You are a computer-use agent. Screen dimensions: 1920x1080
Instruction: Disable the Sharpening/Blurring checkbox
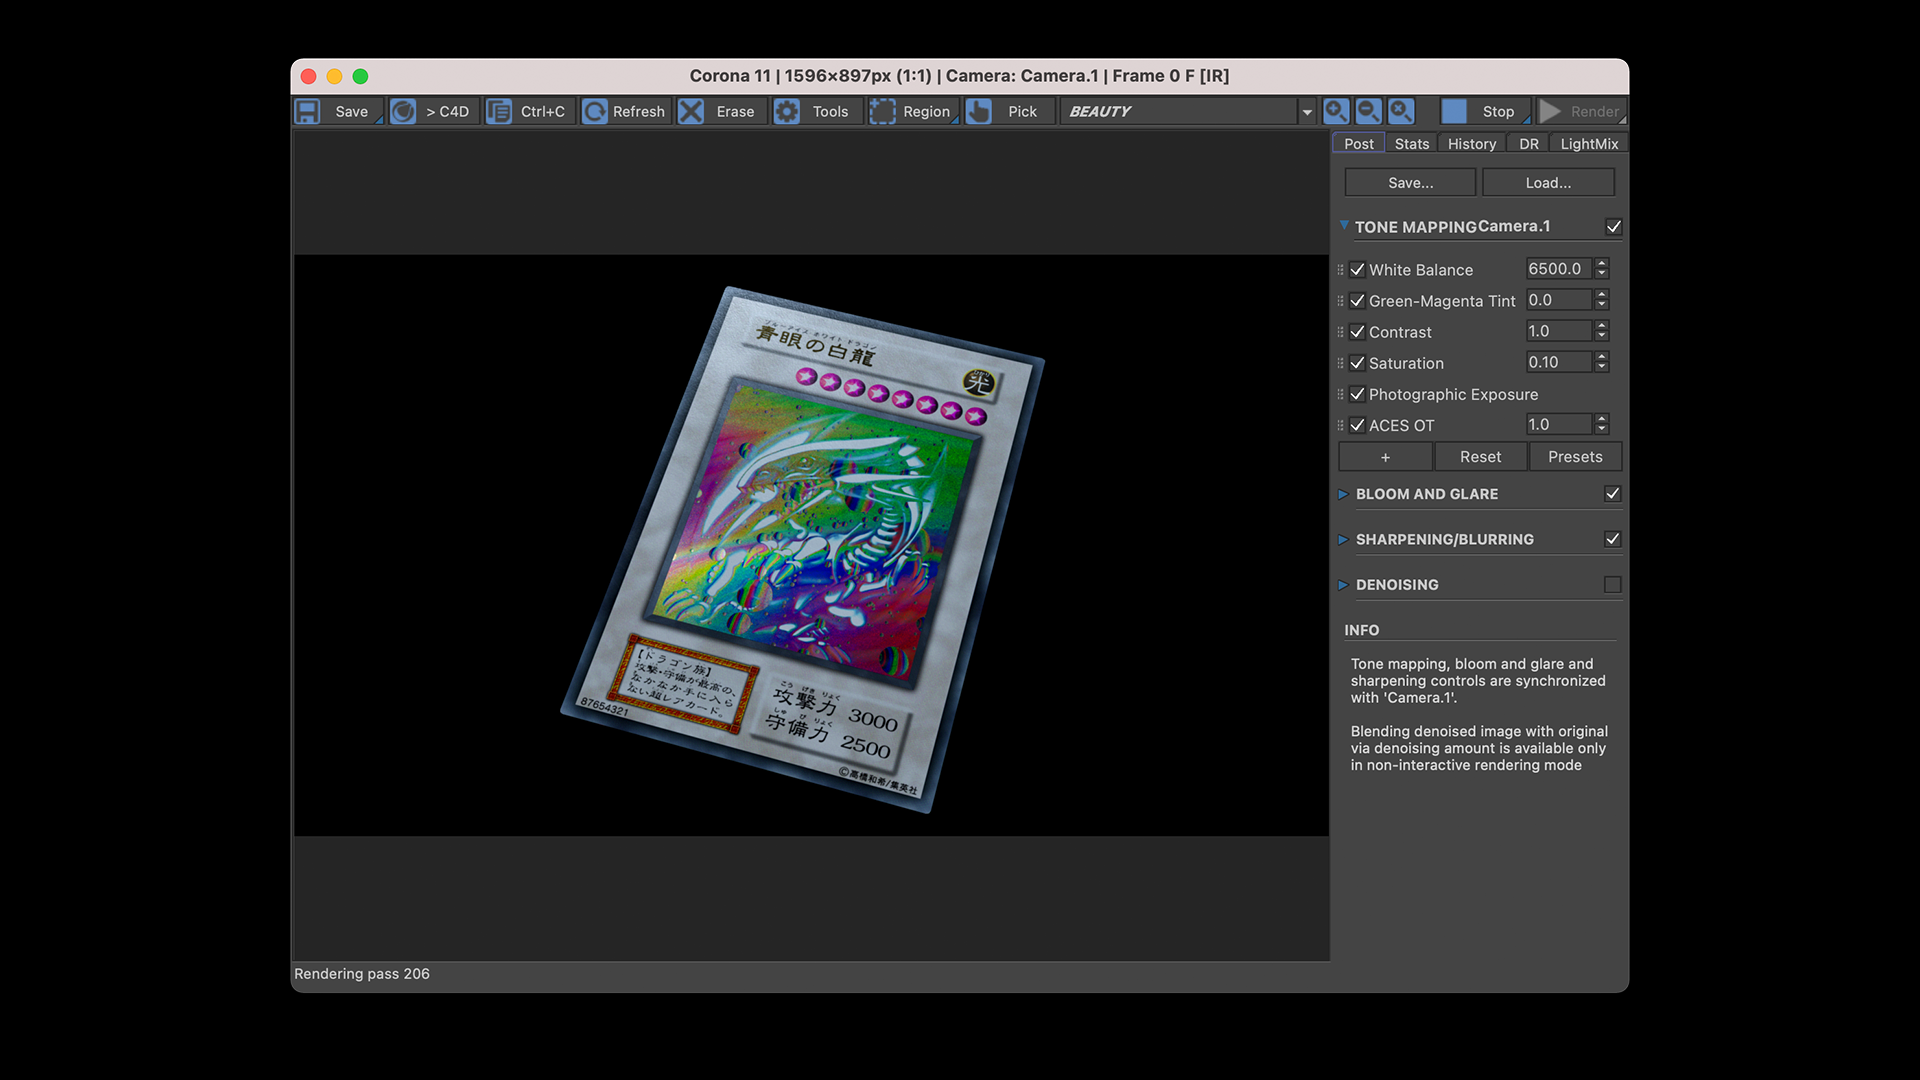click(1612, 539)
